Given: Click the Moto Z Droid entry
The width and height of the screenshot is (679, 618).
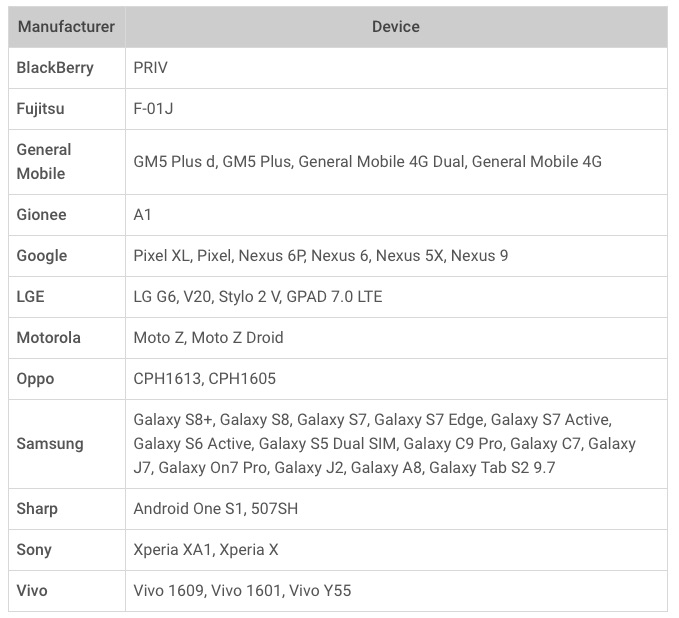Looking at the screenshot, I should point(237,338).
